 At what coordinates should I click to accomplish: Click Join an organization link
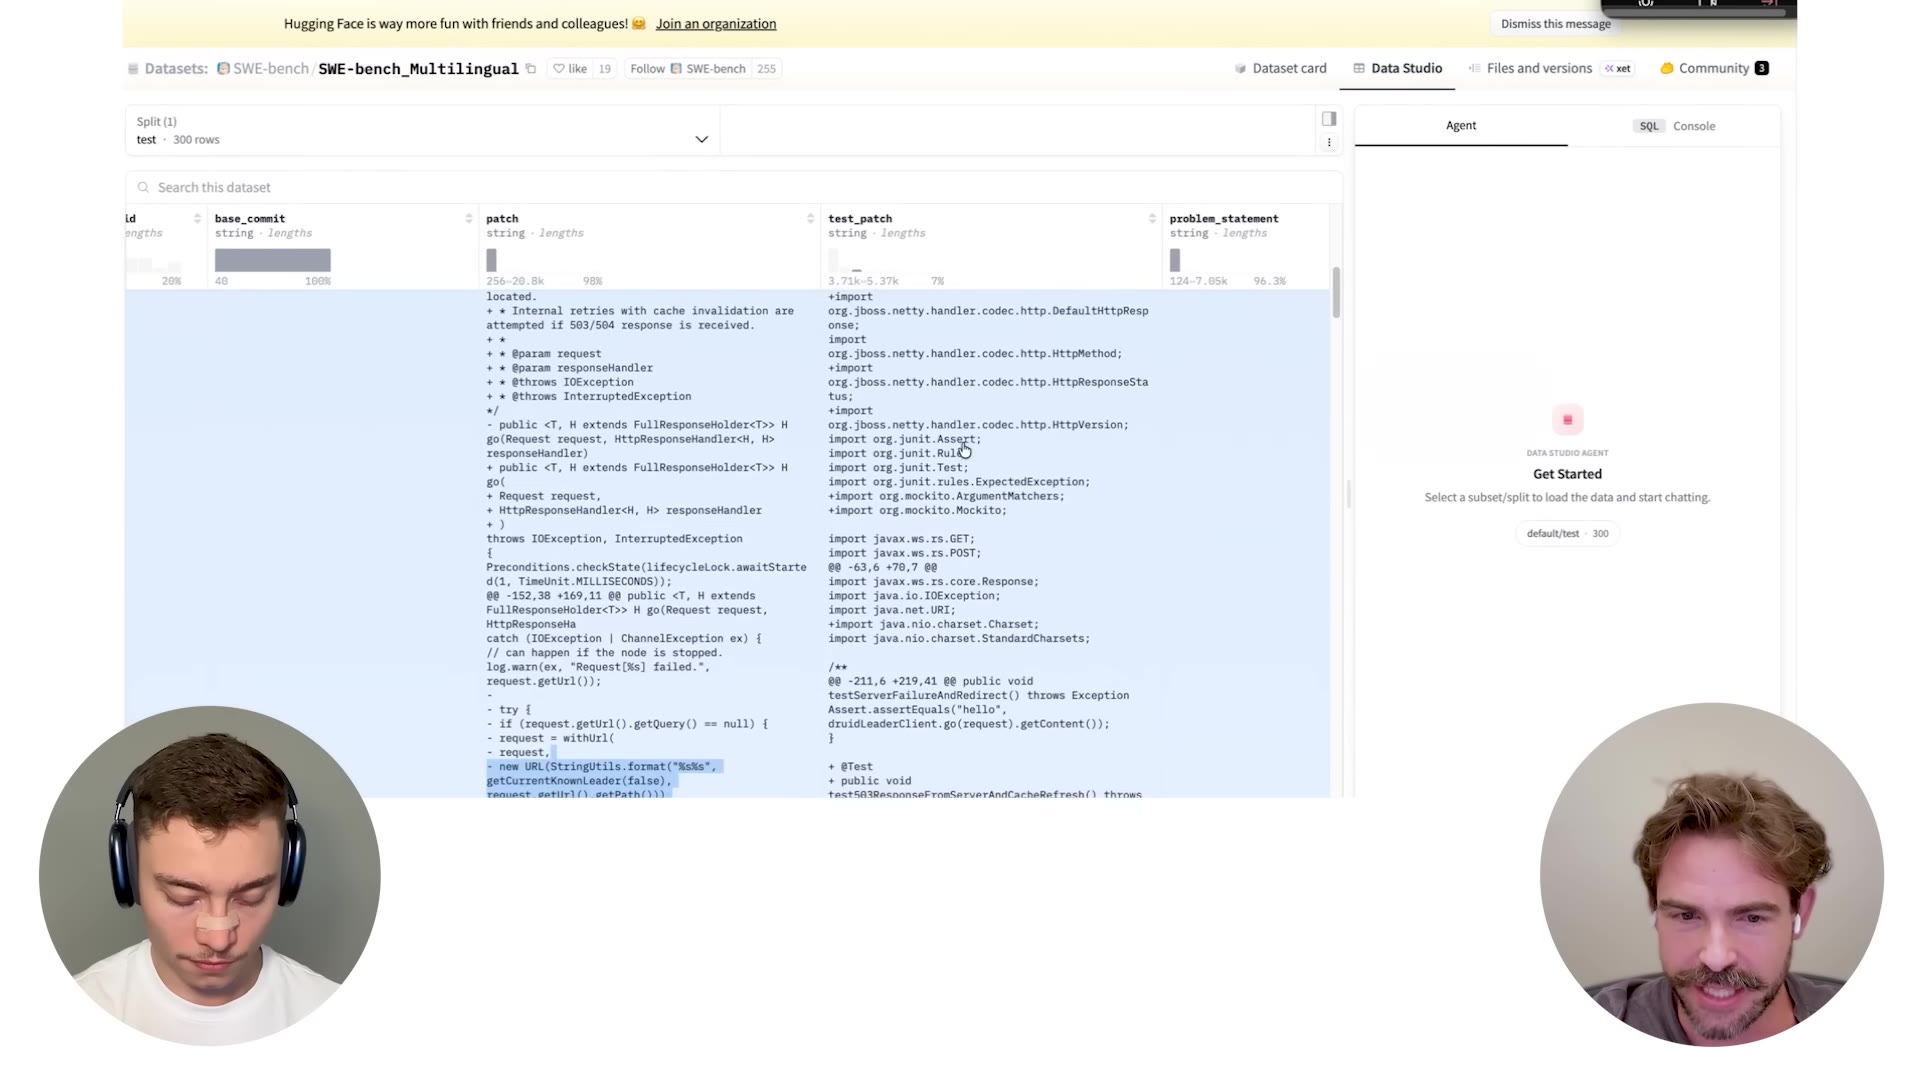coord(716,24)
